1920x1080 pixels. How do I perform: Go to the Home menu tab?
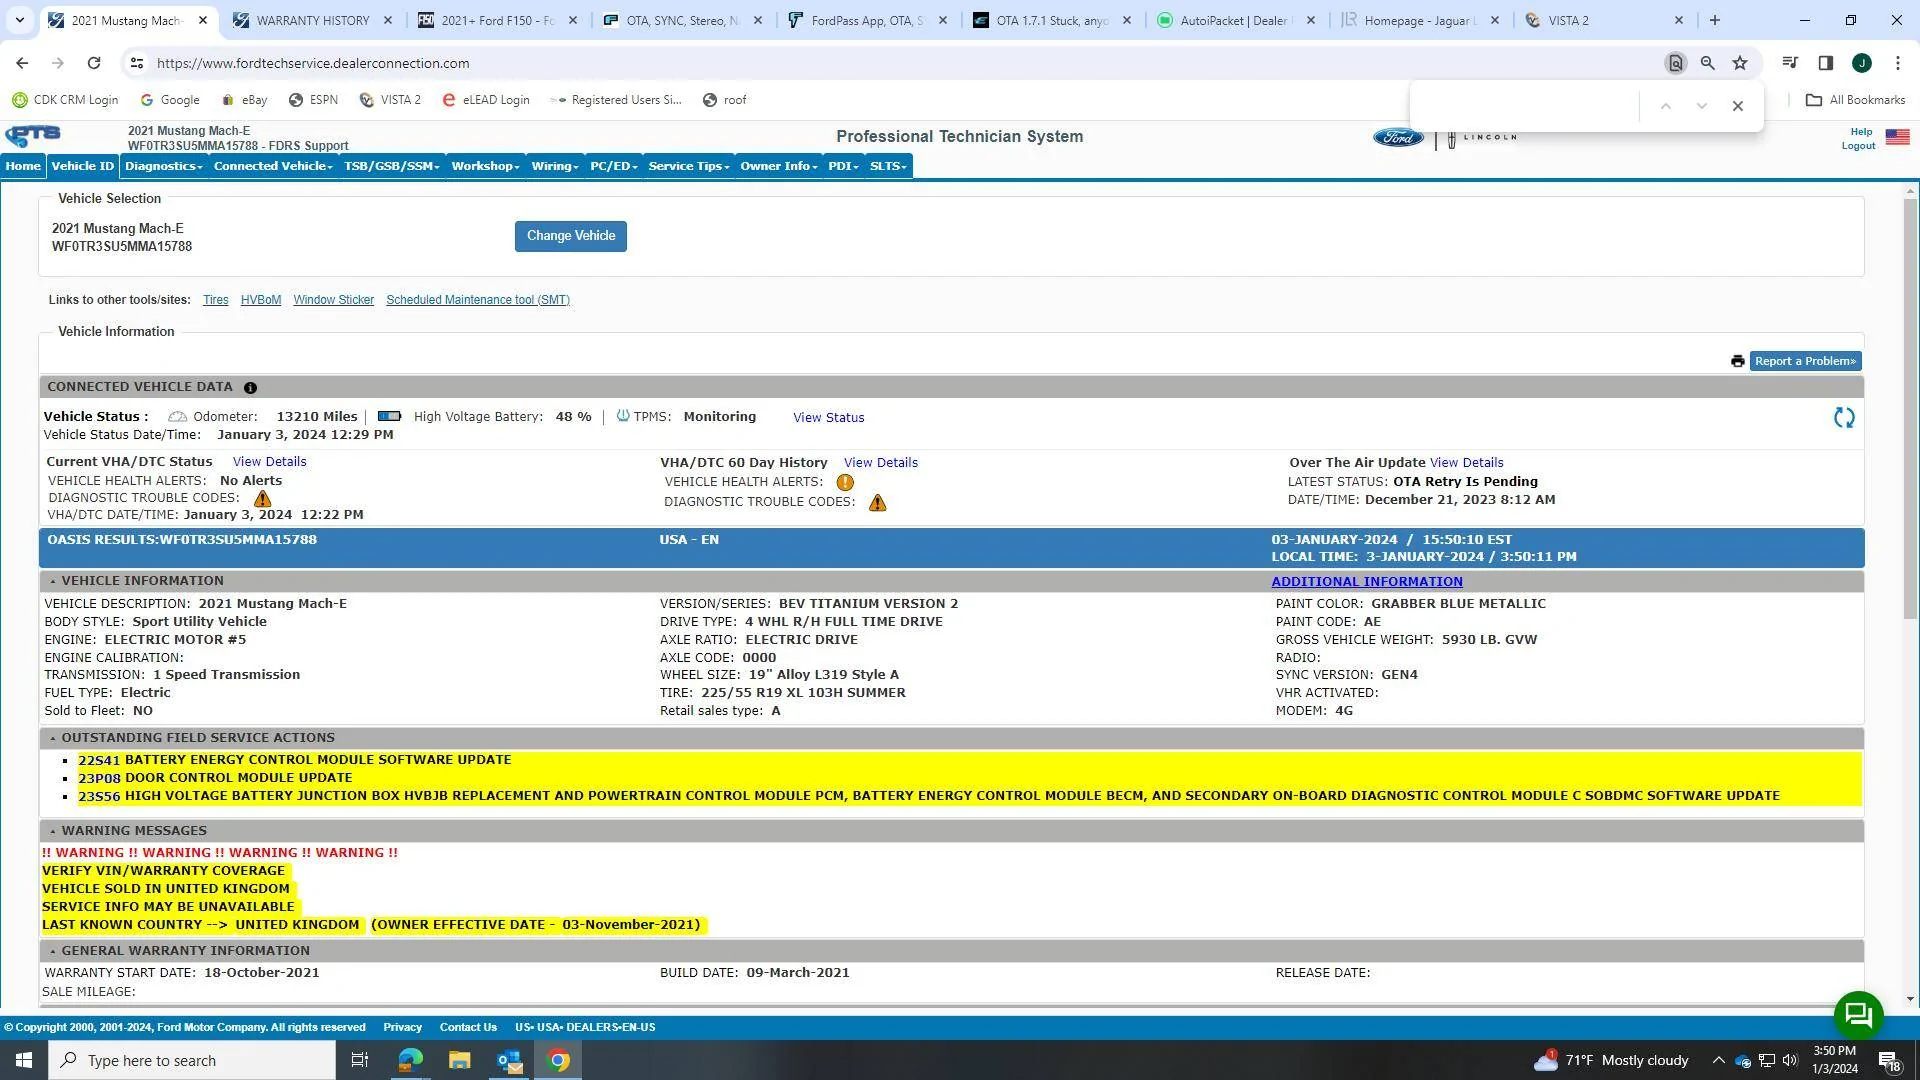23,166
